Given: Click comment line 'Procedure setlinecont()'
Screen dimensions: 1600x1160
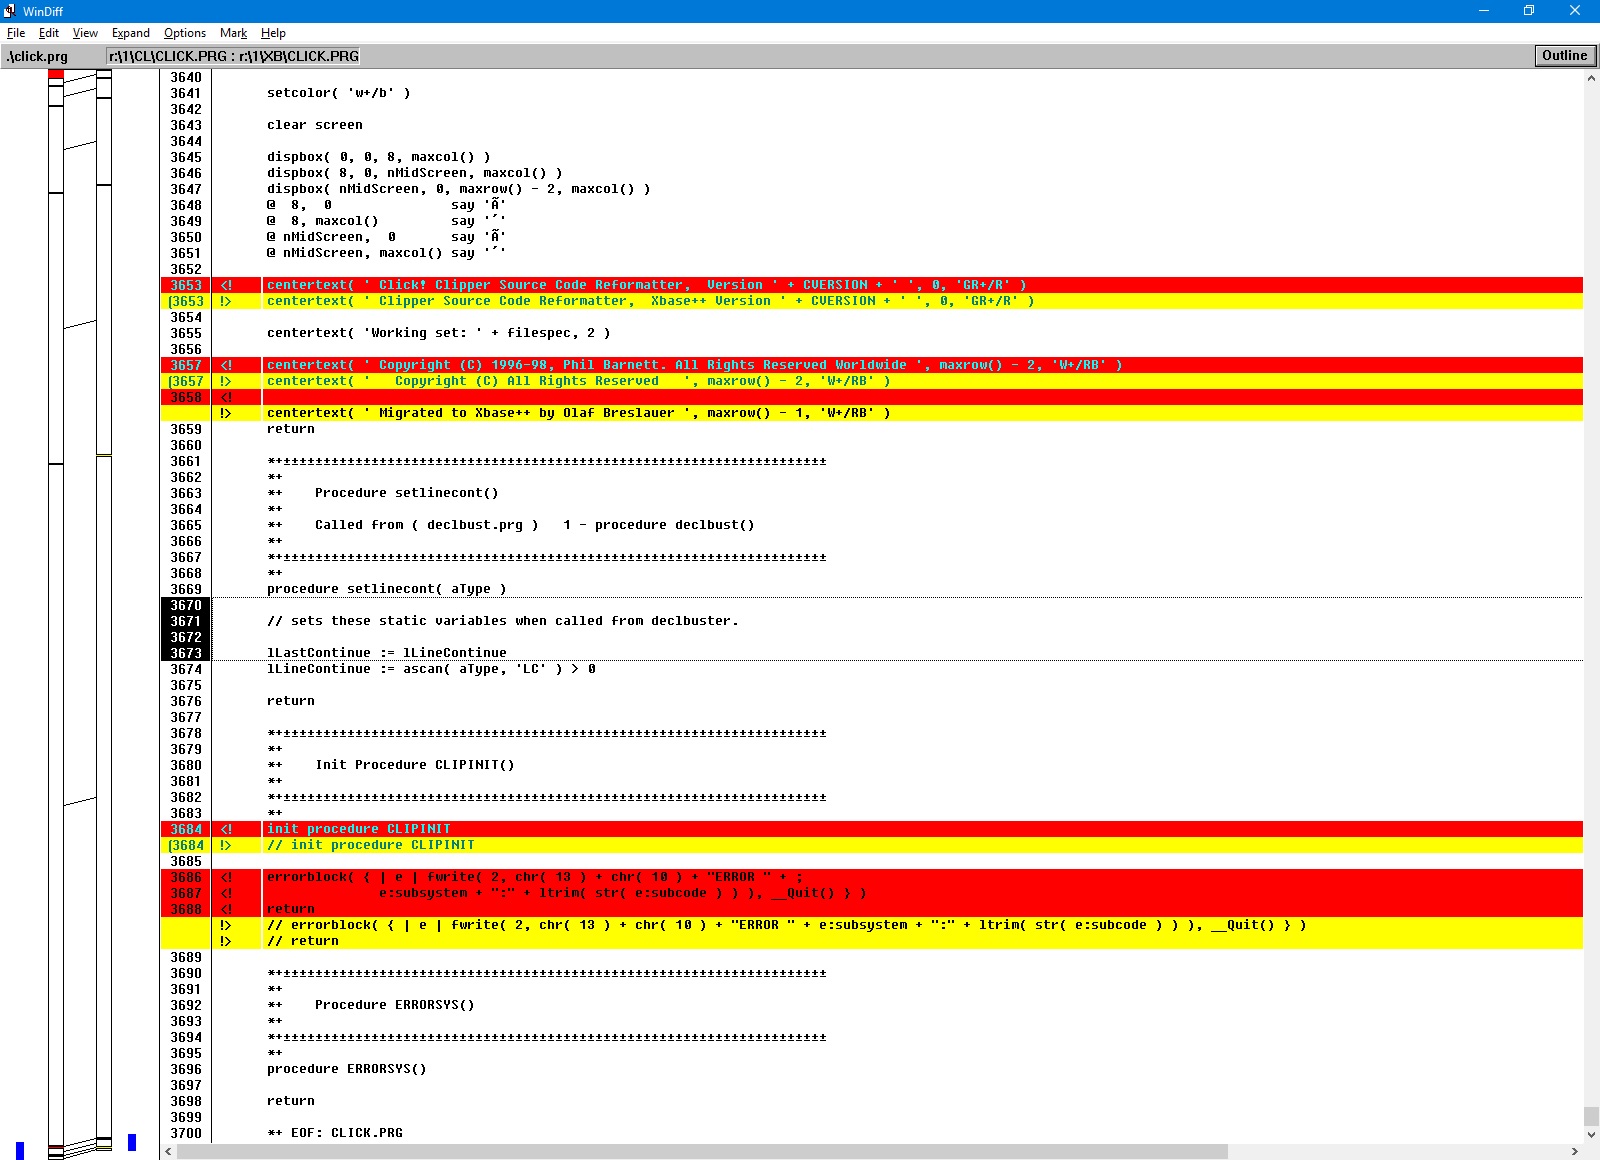Looking at the screenshot, I should point(382,493).
